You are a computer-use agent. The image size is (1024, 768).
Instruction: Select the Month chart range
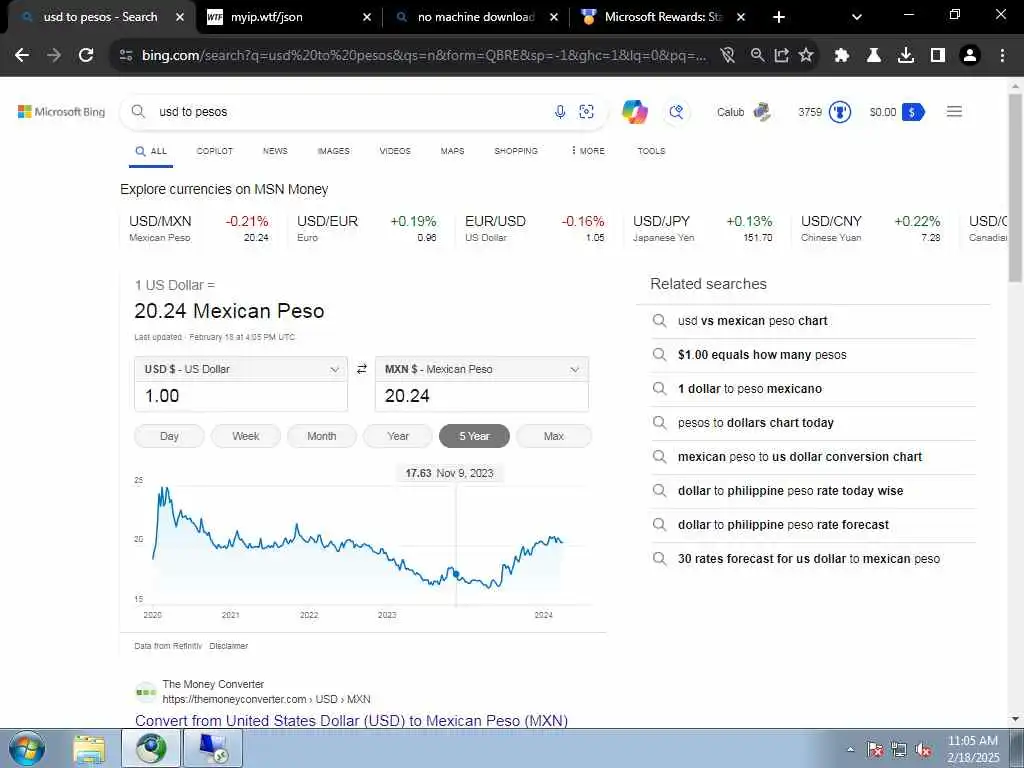[x=322, y=436]
